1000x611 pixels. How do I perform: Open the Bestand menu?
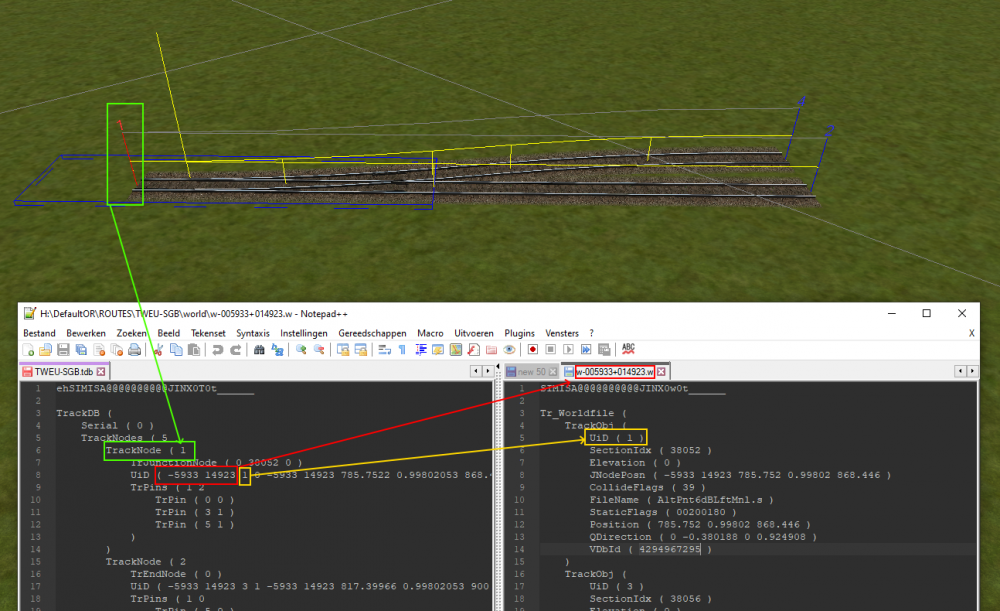click(x=39, y=333)
